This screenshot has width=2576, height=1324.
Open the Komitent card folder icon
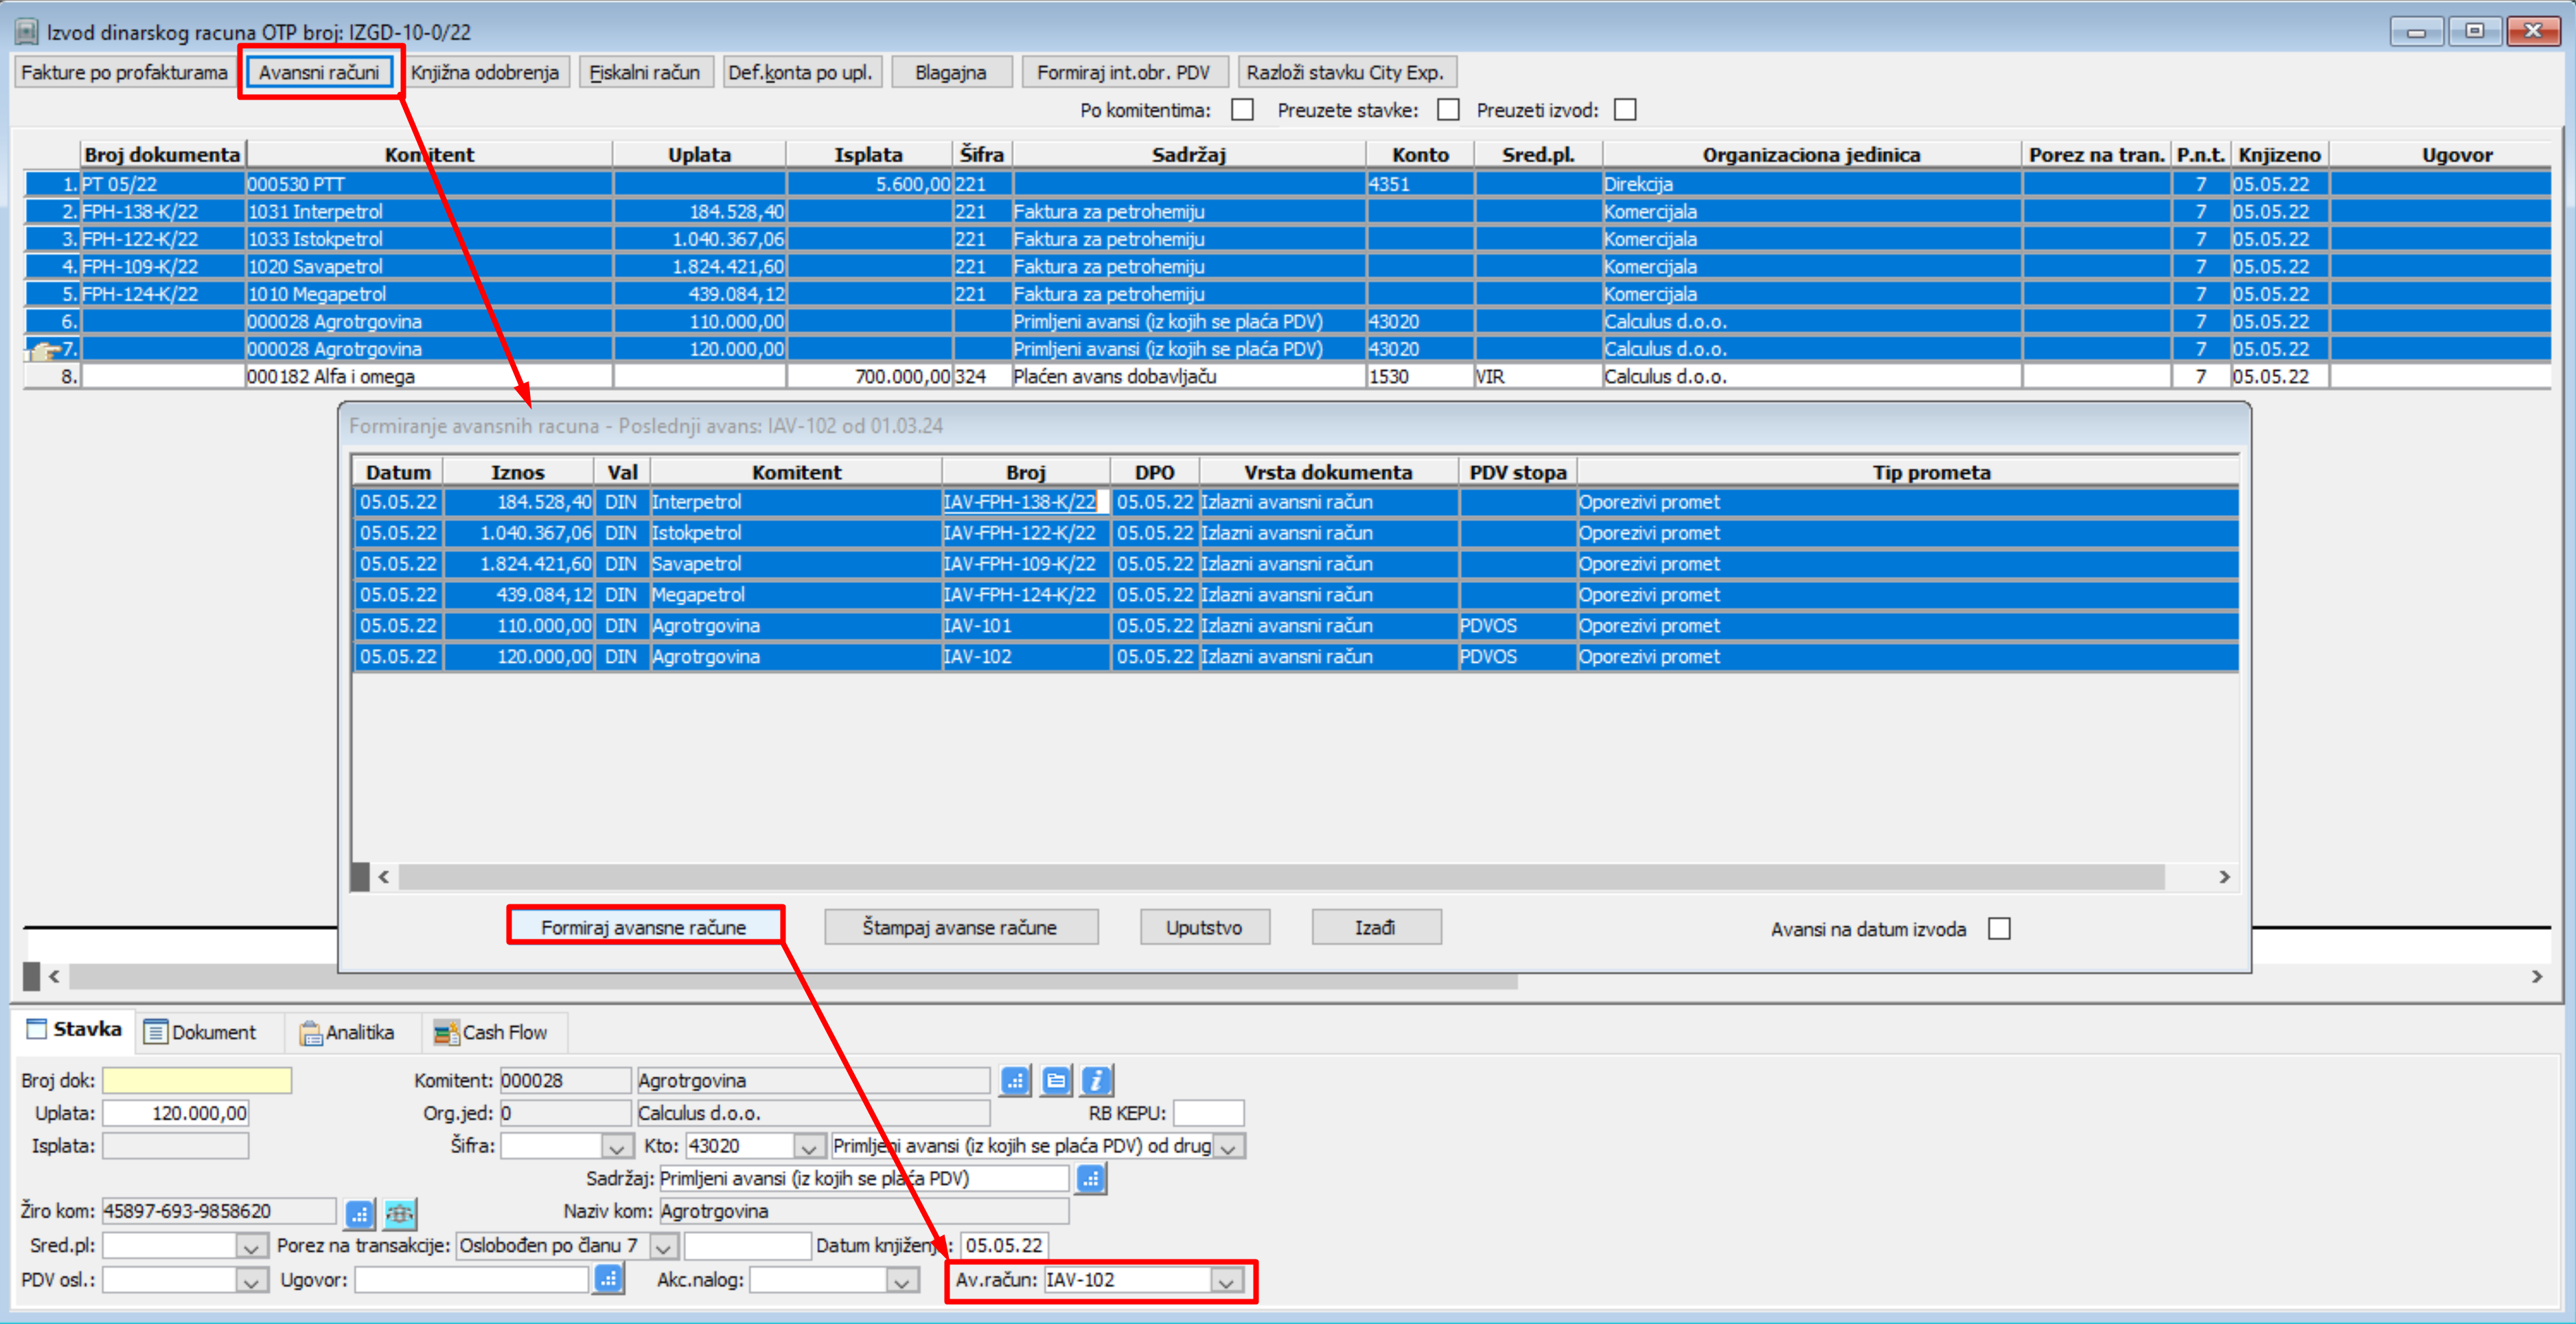[1056, 1080]
